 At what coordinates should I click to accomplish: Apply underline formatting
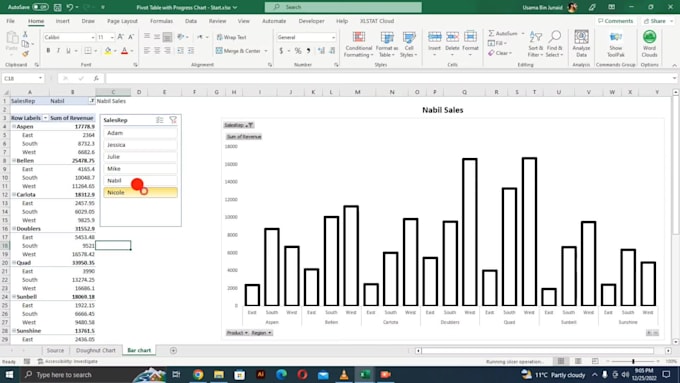coord(68,51)
